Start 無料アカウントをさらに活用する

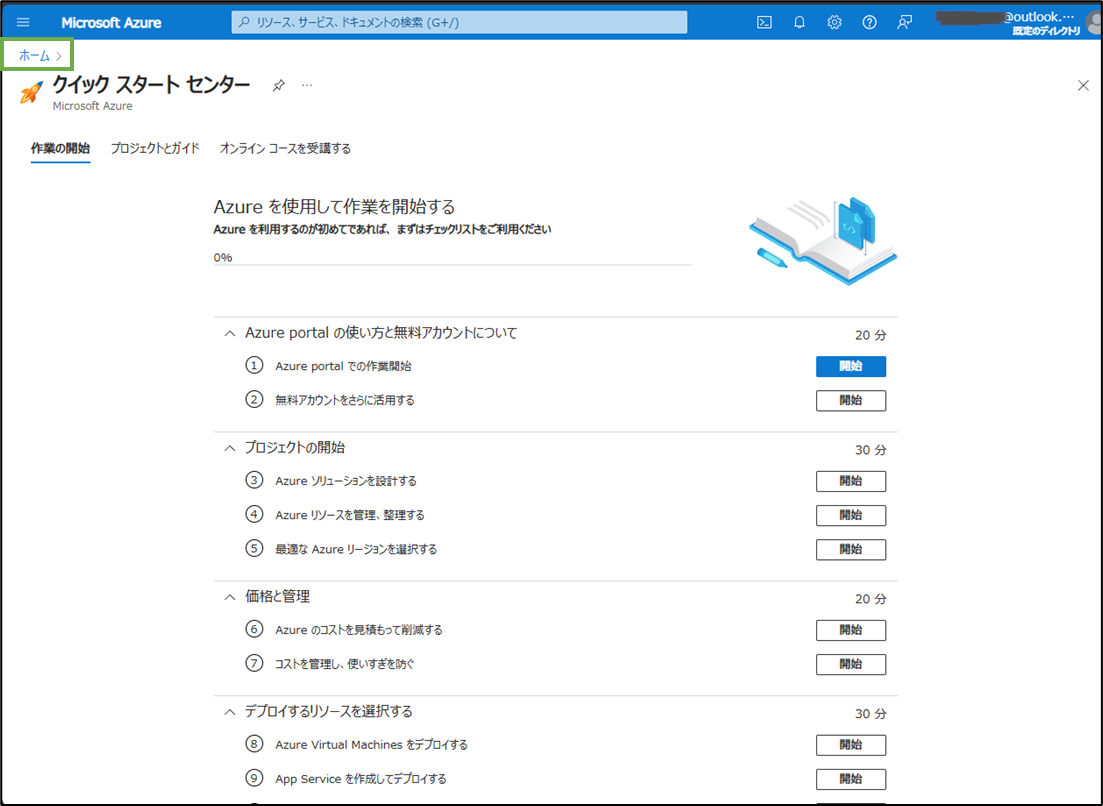pyautogui.click(x=850, y=400)
